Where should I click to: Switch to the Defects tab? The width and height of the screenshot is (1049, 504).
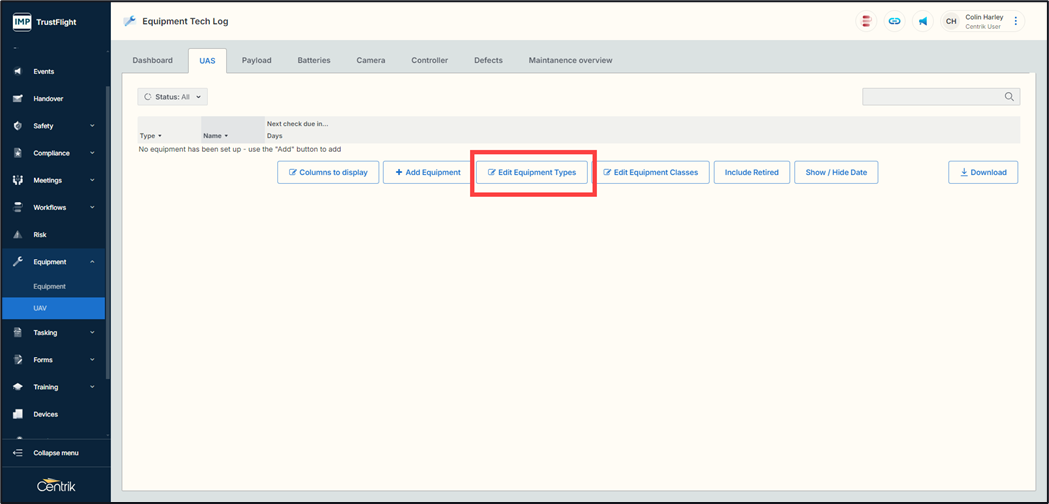[488, 61]
